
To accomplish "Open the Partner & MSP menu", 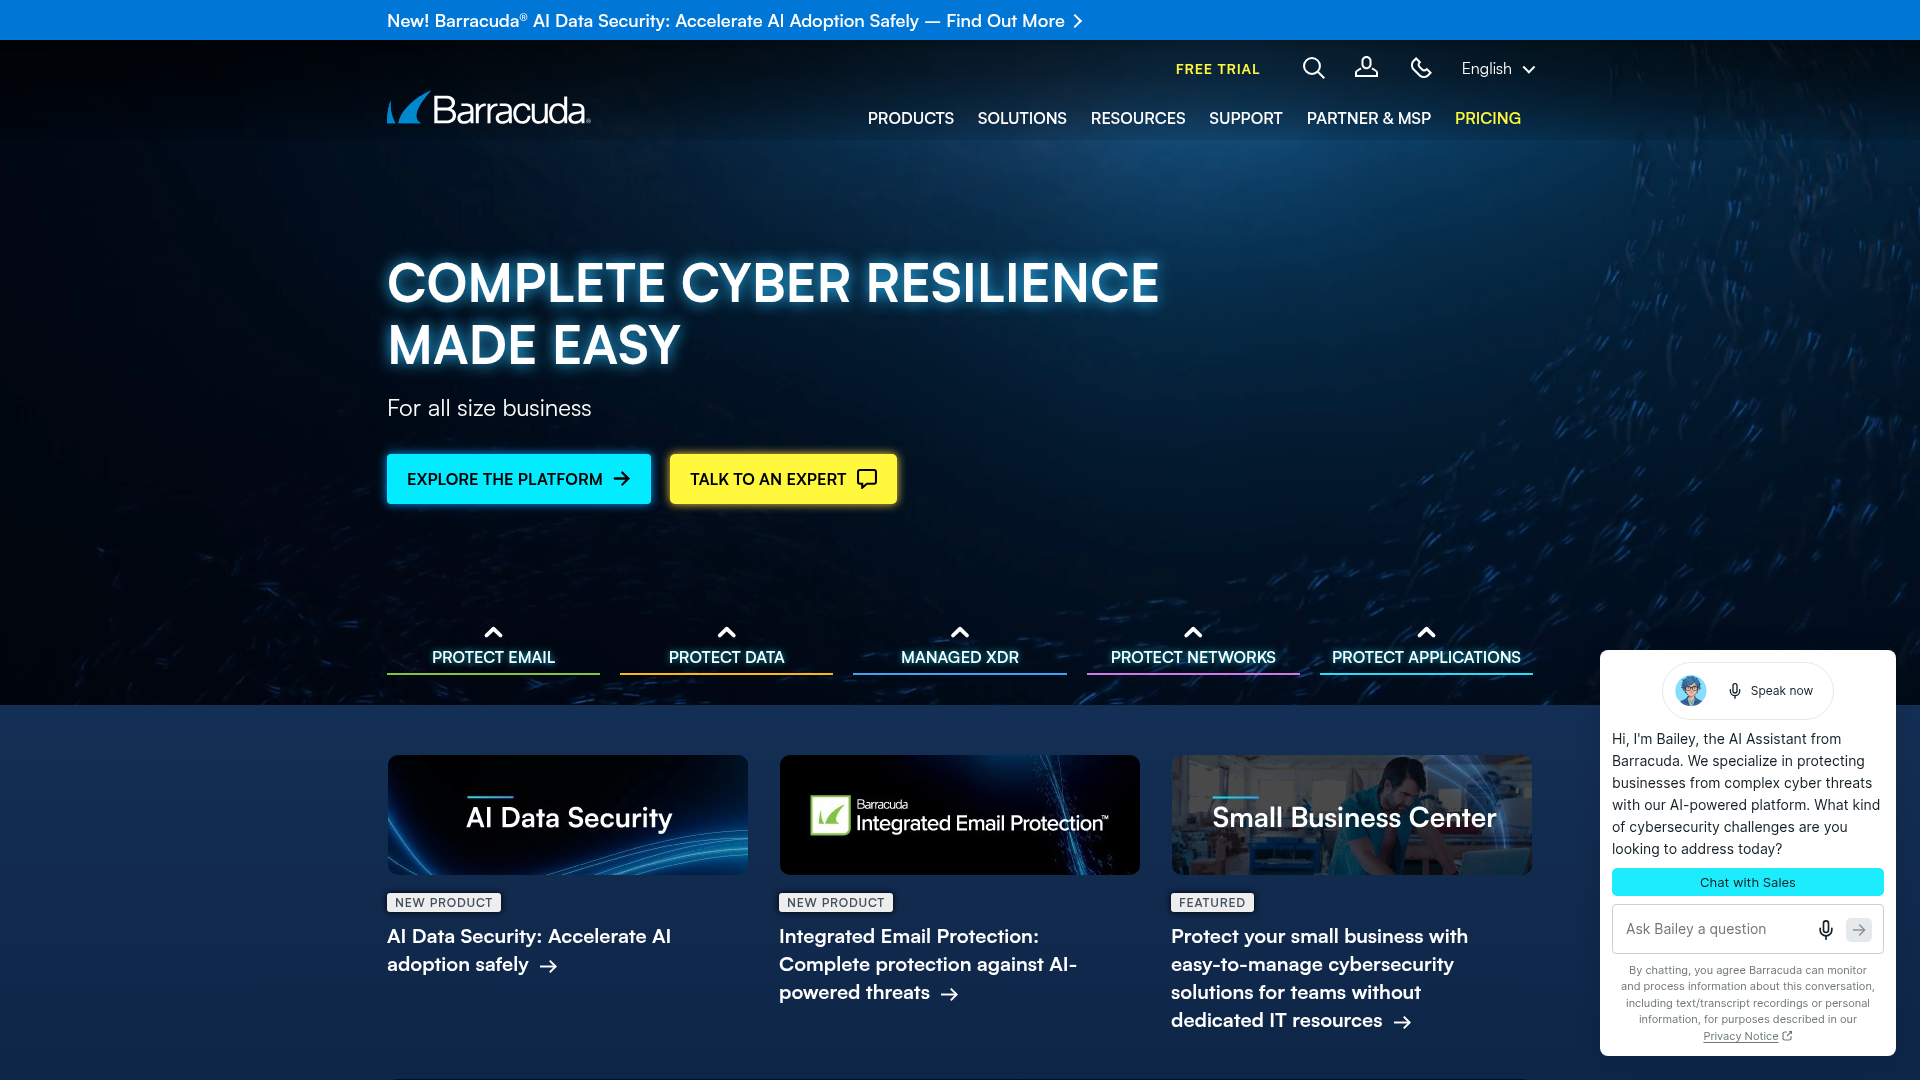I will 1369,118.
